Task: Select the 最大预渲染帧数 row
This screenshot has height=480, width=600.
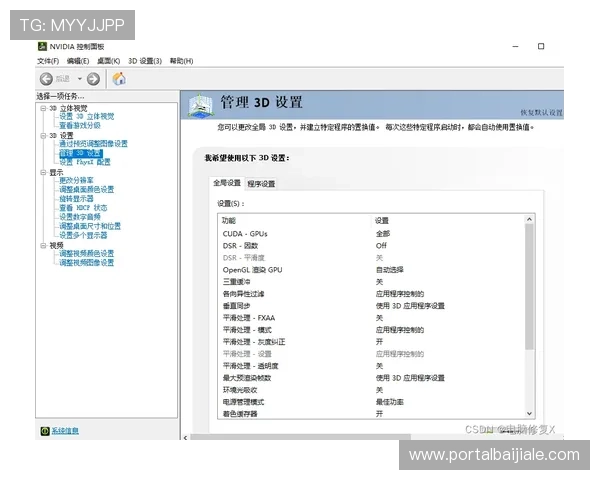Action: [371, 378]
